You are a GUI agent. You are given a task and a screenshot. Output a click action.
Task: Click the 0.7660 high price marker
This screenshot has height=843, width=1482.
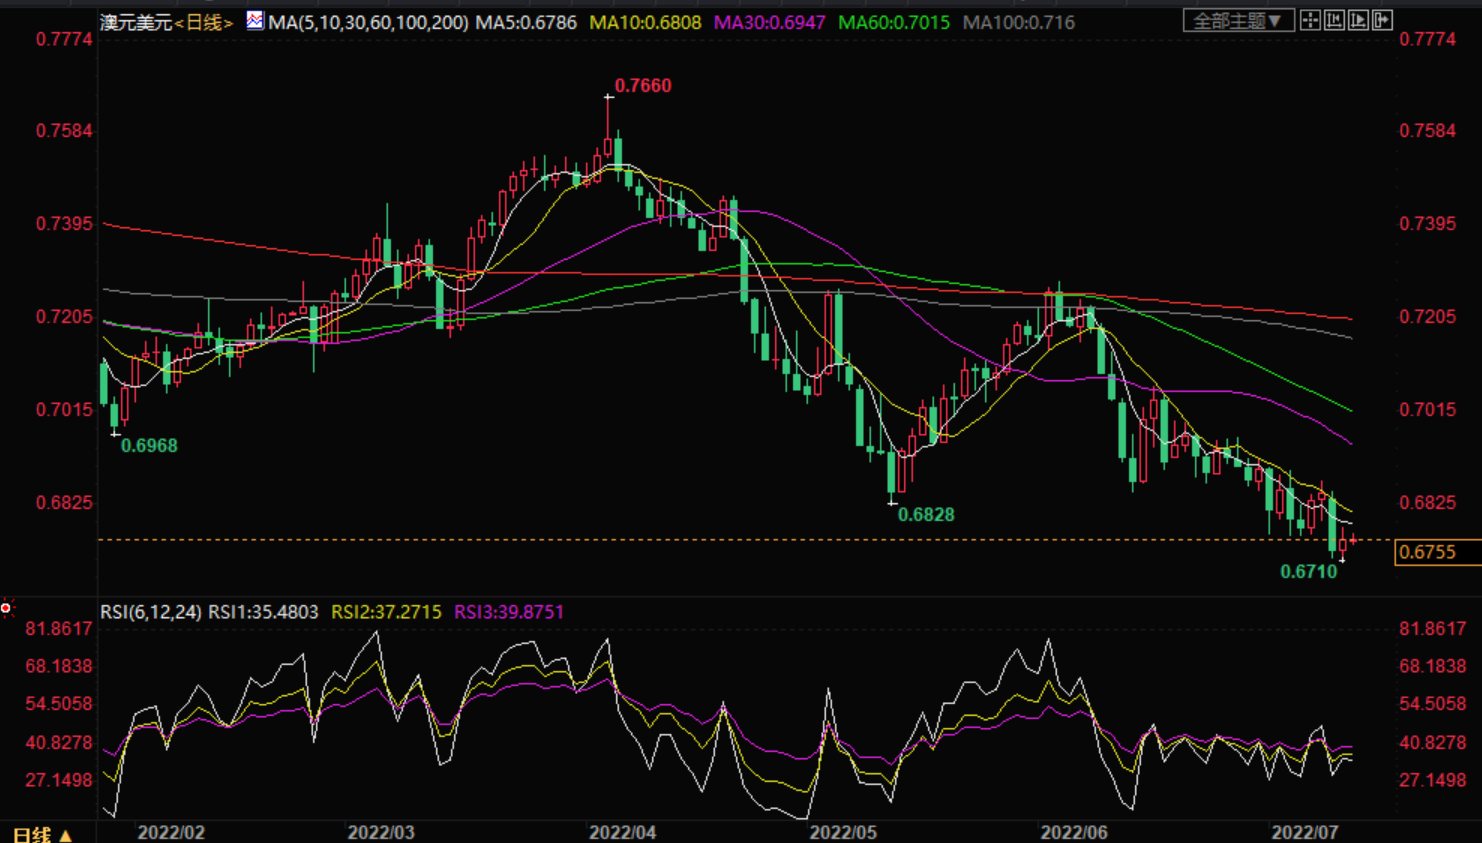click(643, 86)
